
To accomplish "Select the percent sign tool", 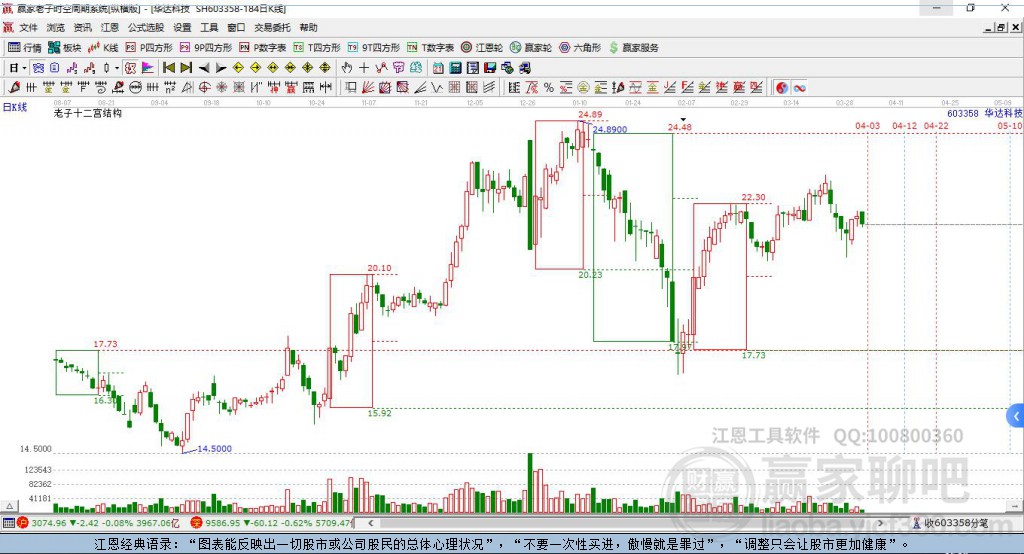I will coord(549,88).
